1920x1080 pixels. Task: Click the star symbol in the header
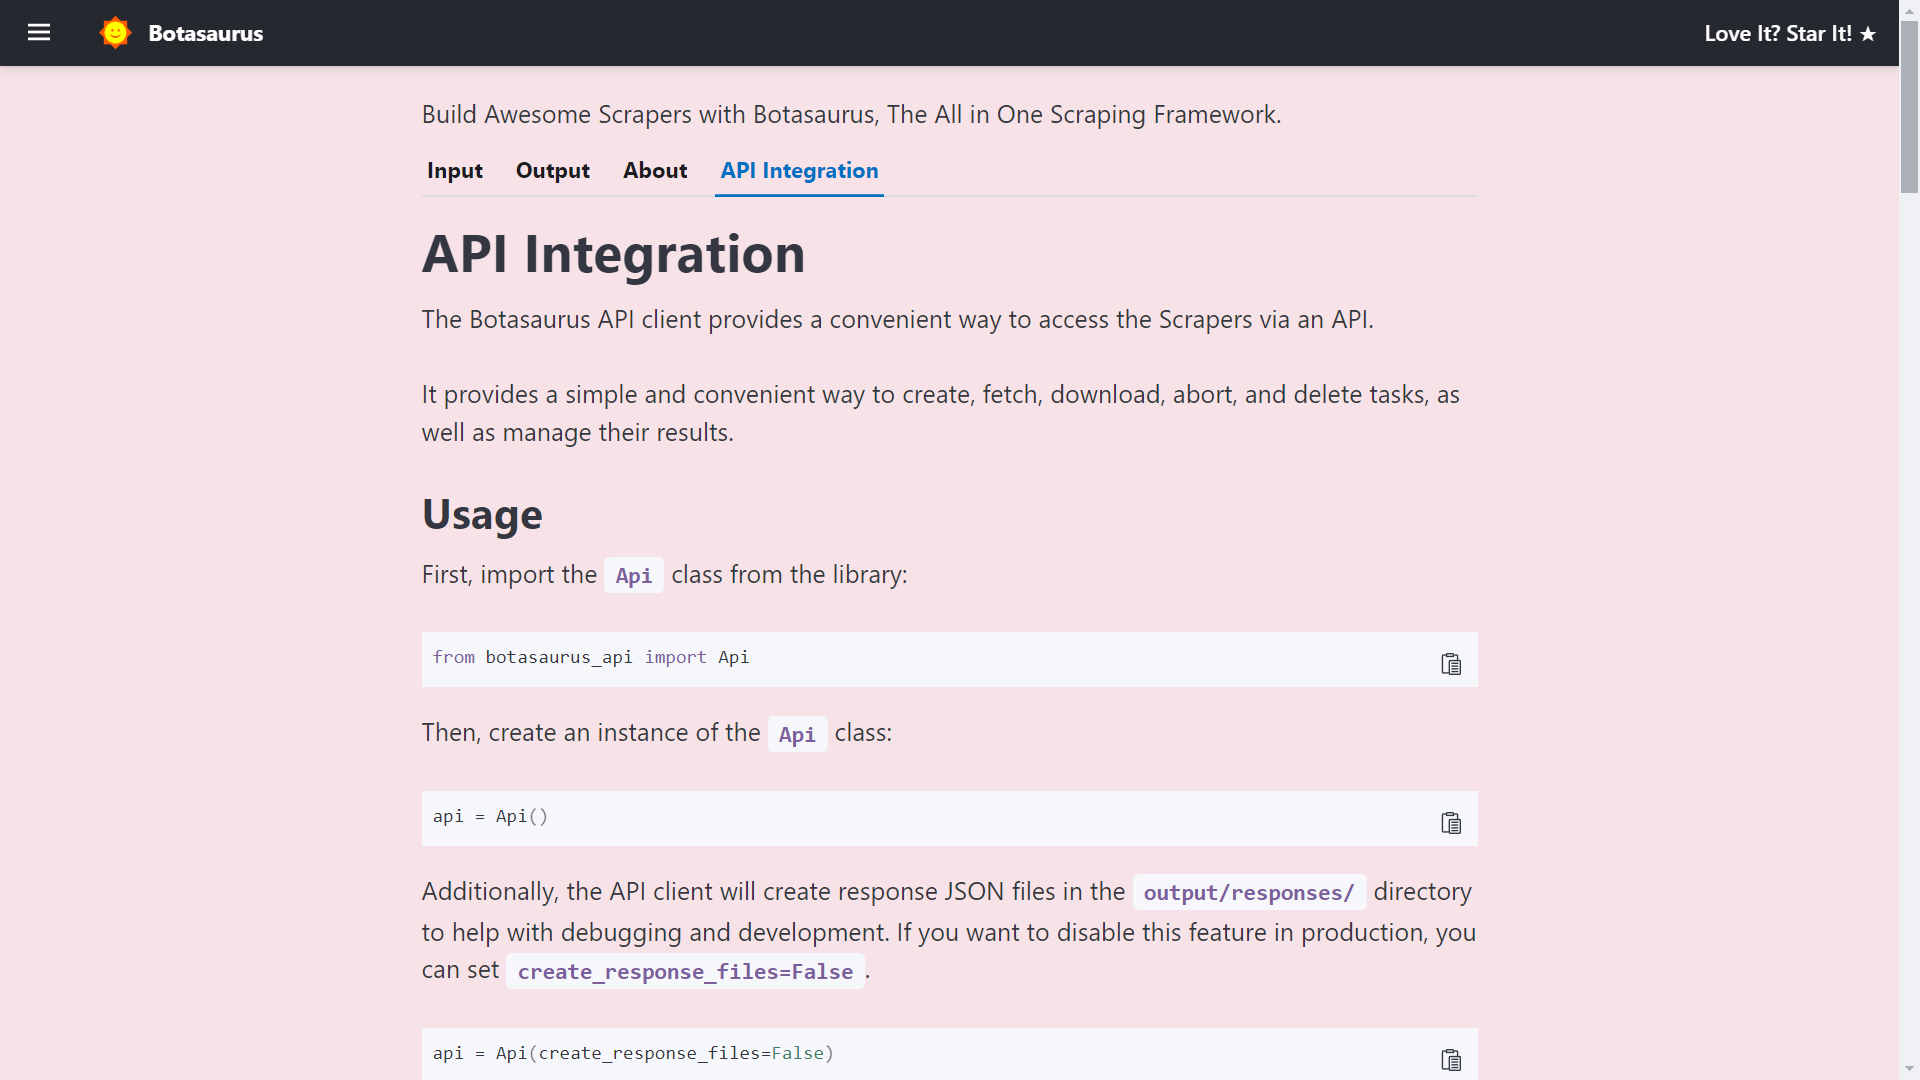coord(1869,33)
